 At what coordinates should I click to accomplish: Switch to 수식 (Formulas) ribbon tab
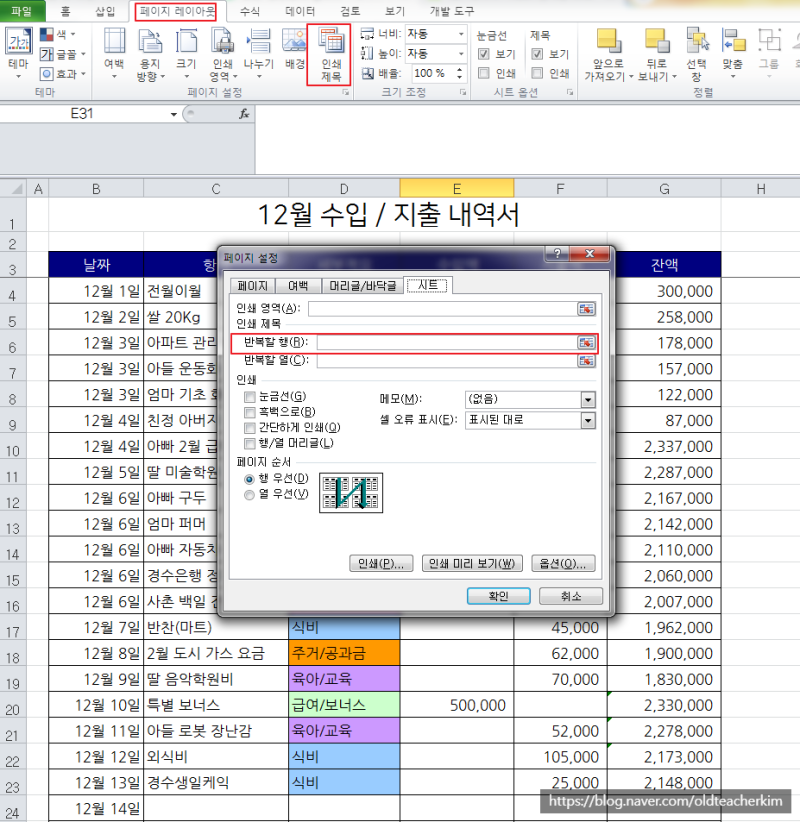click(x=250, y=11)
